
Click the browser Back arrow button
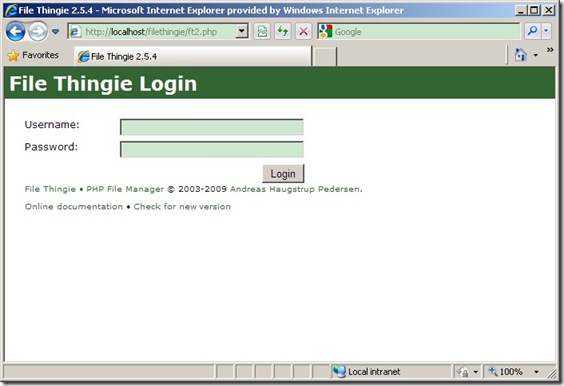pos(15,32)
